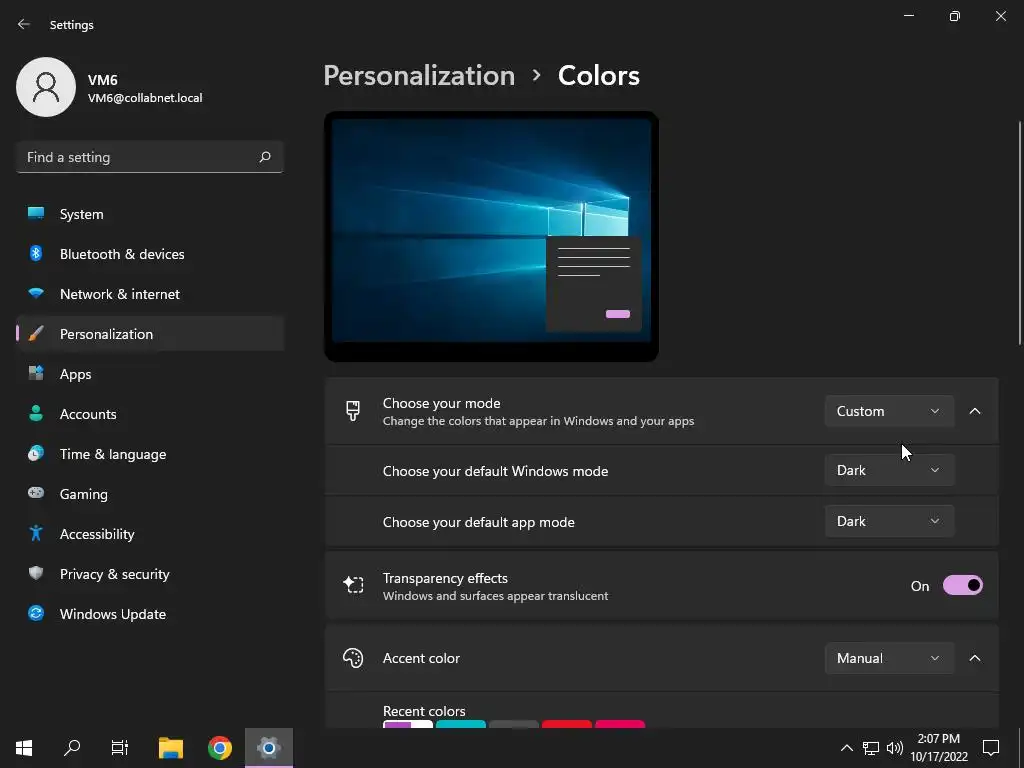Go to Gaming settings
The width and height of the screenshot is (1024, 768).
150,493
